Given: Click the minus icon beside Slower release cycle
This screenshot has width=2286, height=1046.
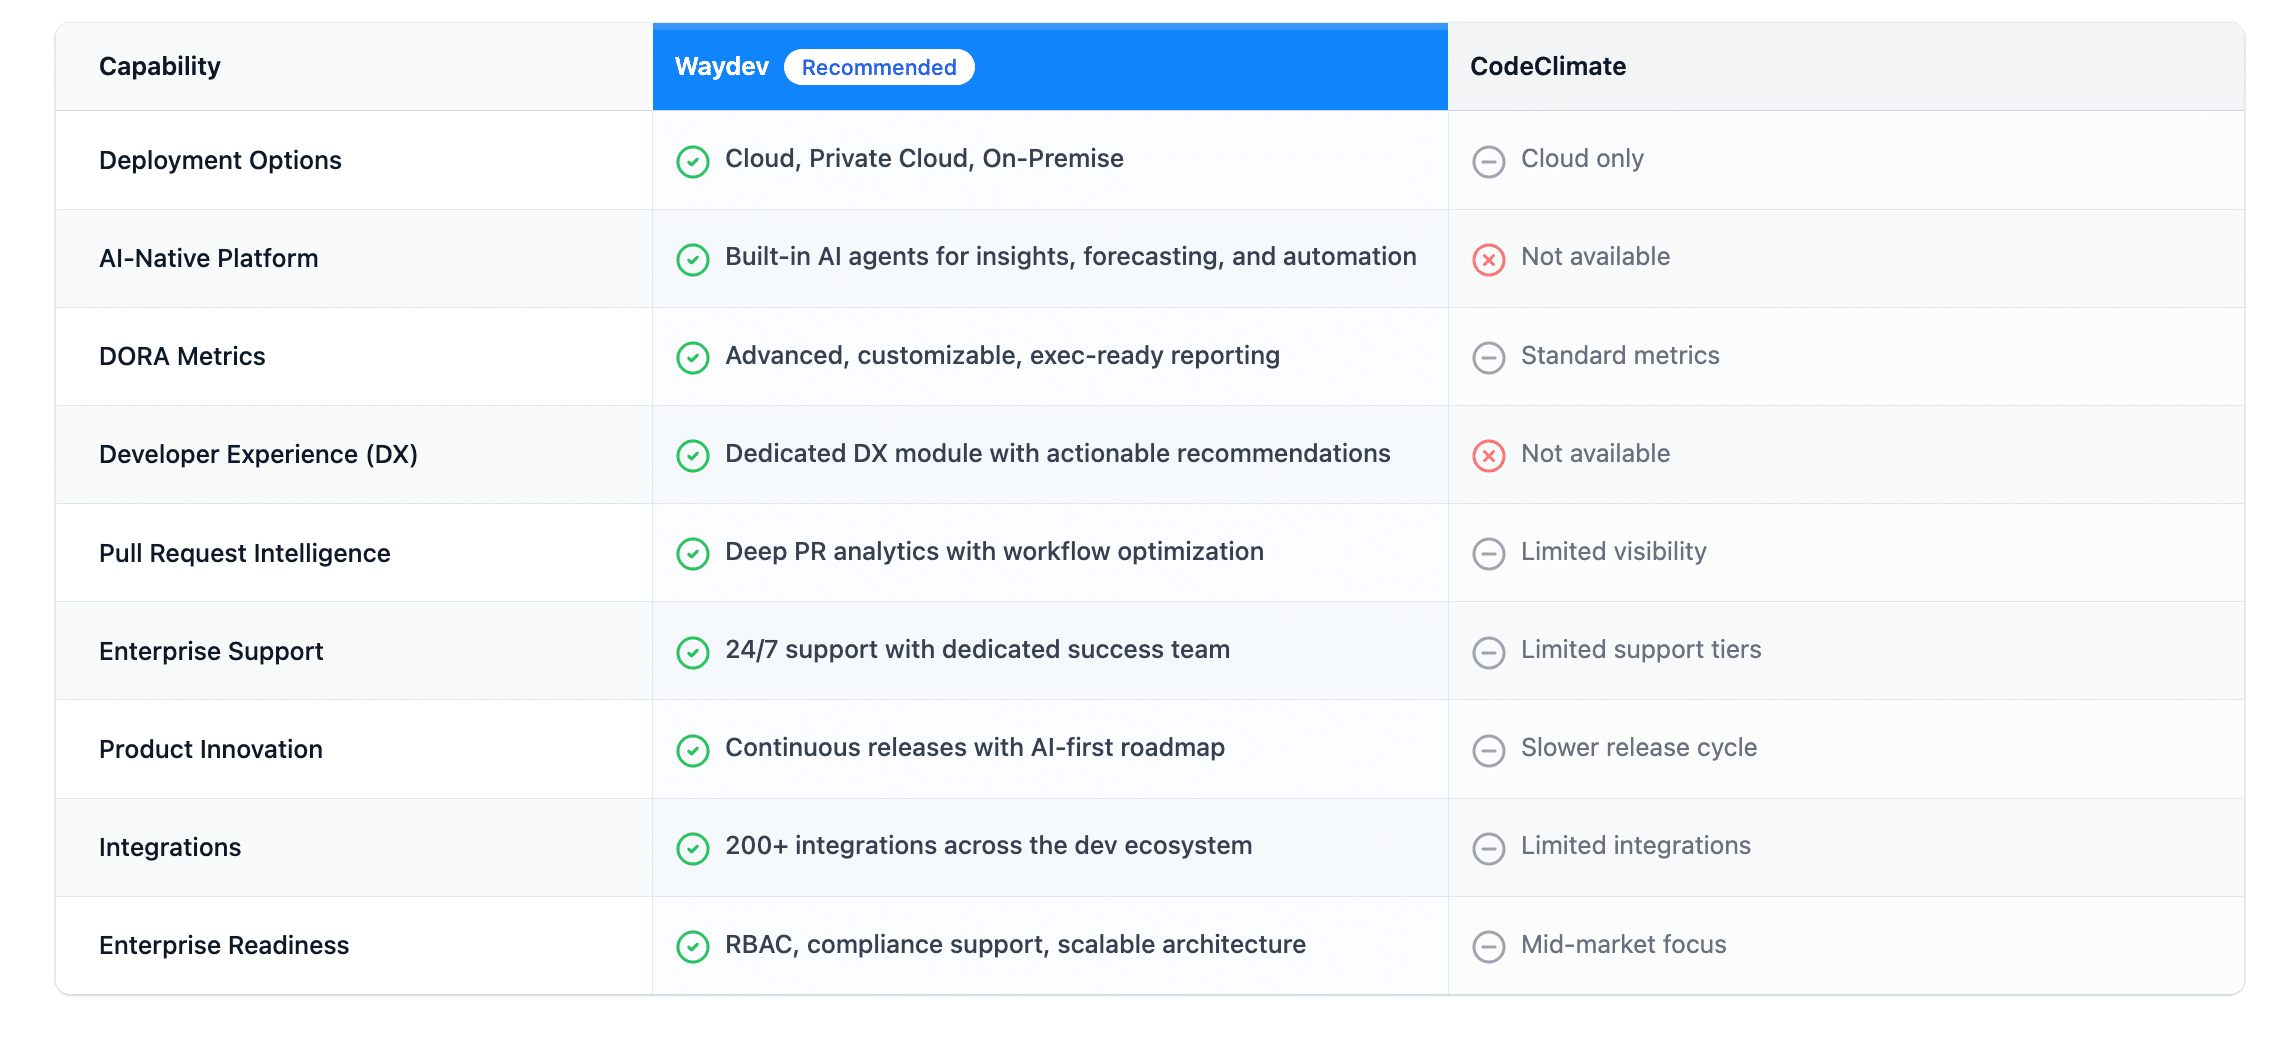Looking at the screenshot, I should (1488, 750).
